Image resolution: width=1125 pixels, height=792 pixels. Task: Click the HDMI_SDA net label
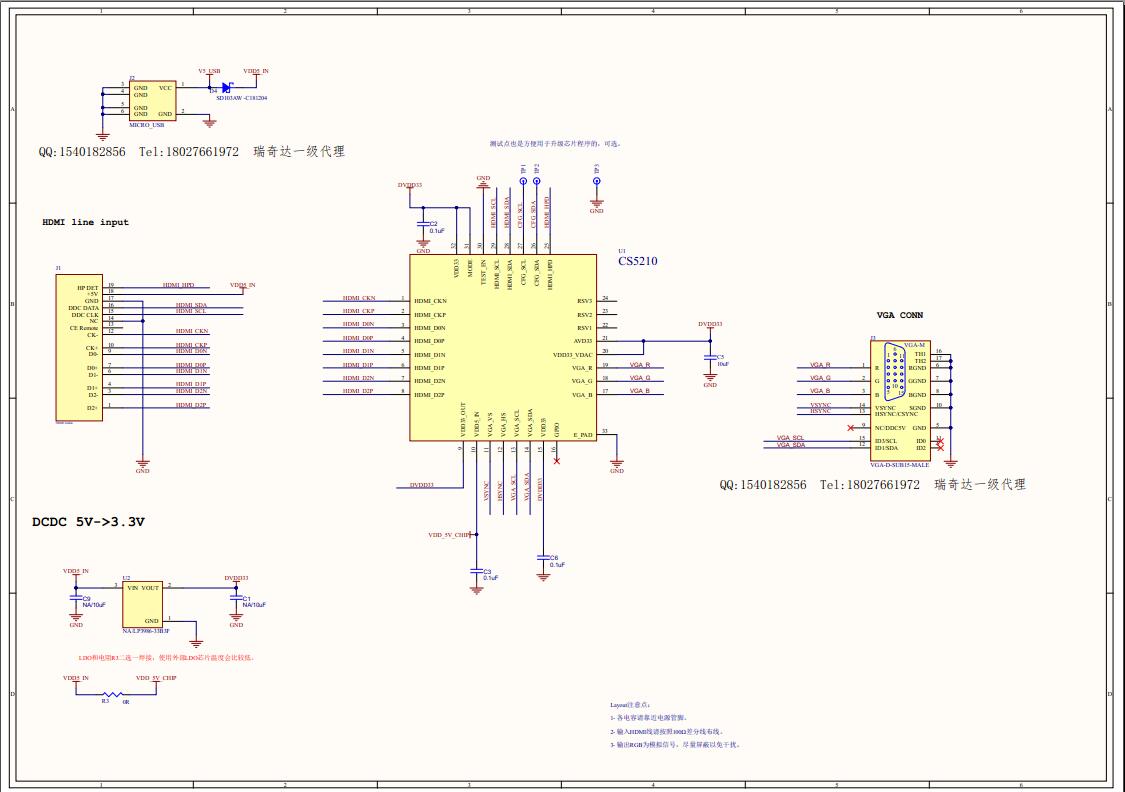tap(191, 305)
